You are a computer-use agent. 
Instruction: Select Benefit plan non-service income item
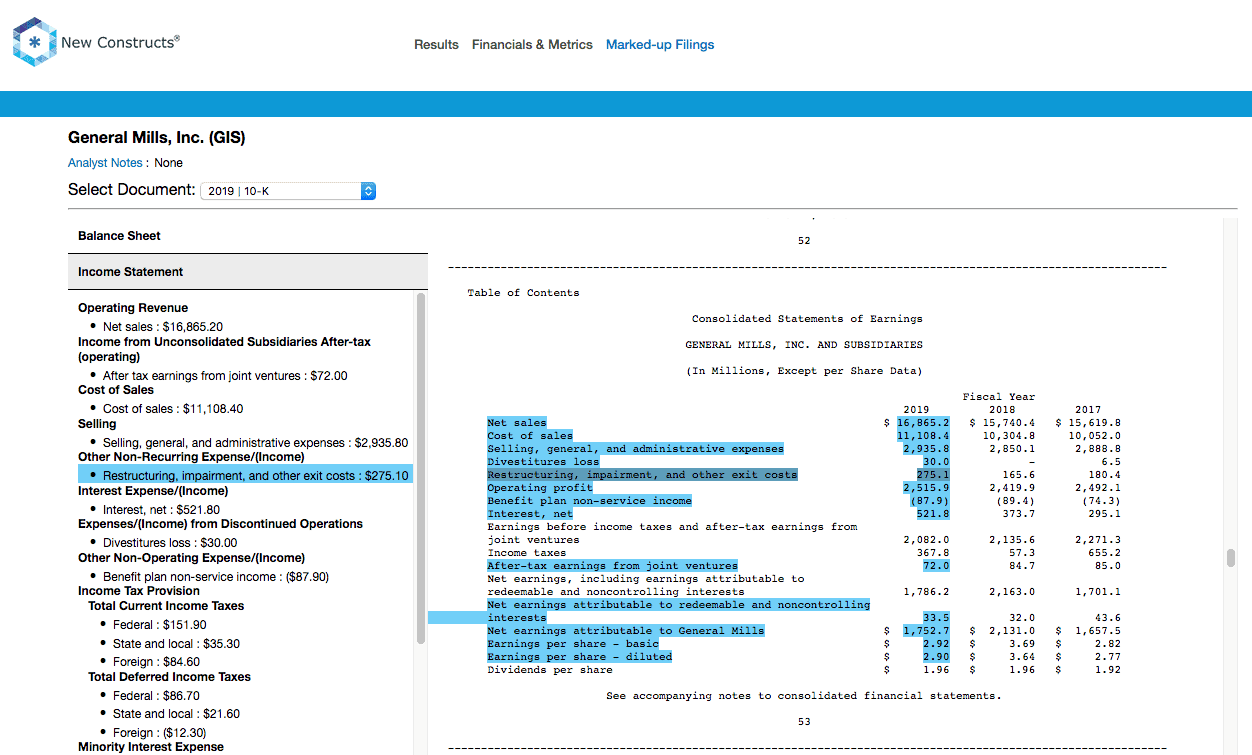click(216, 577)
